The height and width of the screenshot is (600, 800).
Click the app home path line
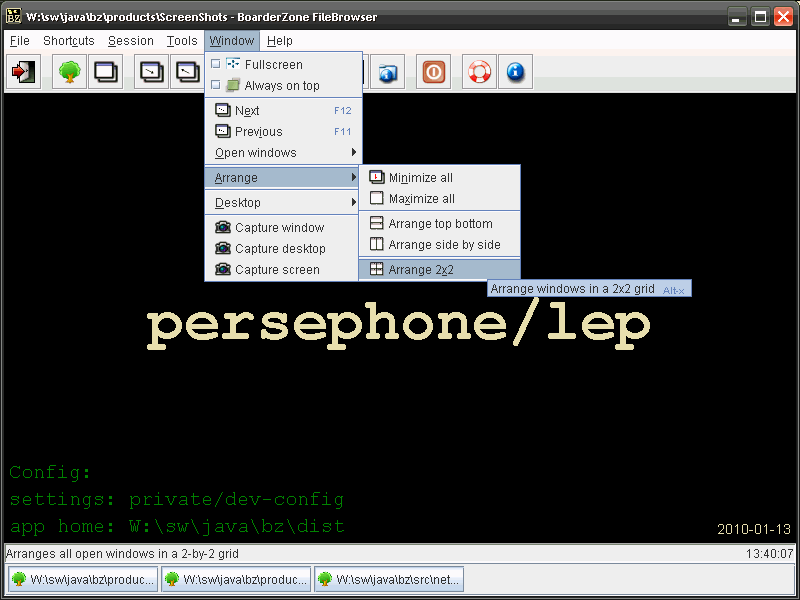177,526
